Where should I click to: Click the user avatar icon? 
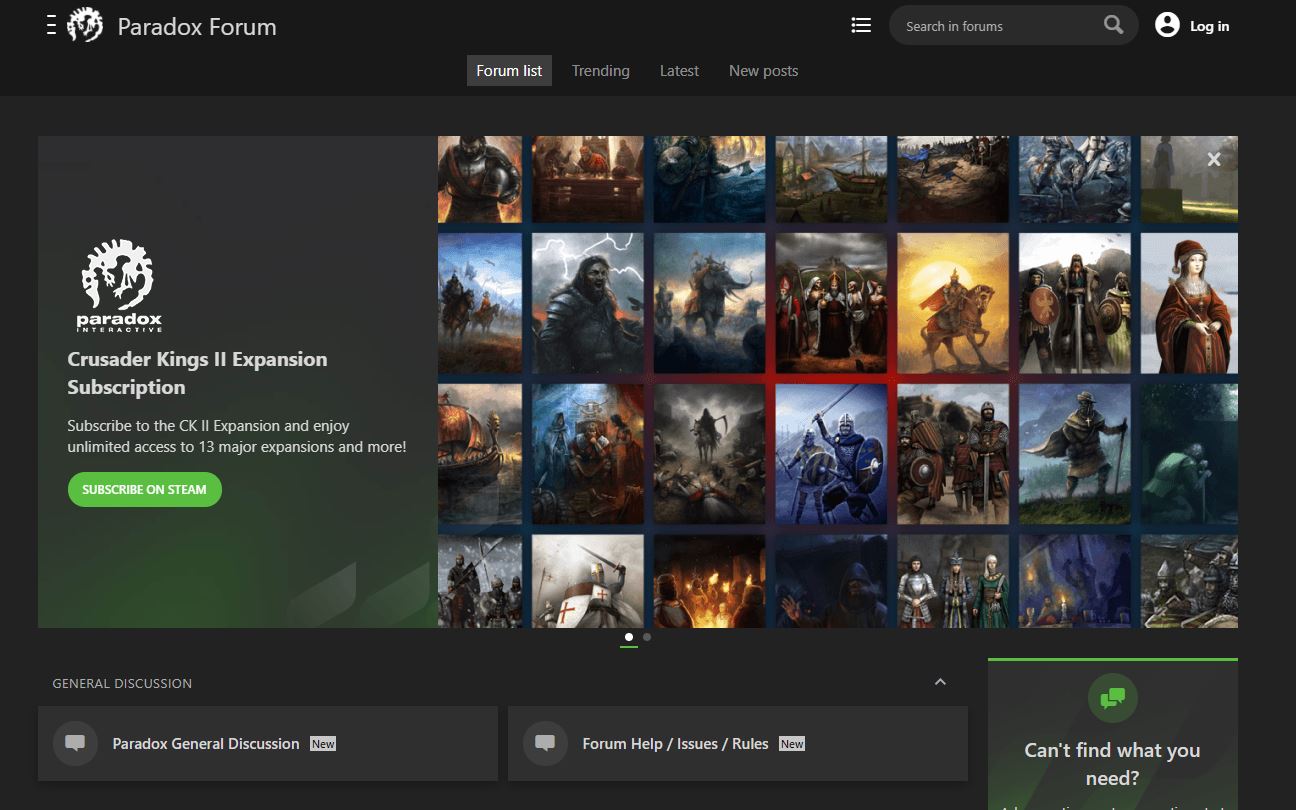coord(1167,26)
